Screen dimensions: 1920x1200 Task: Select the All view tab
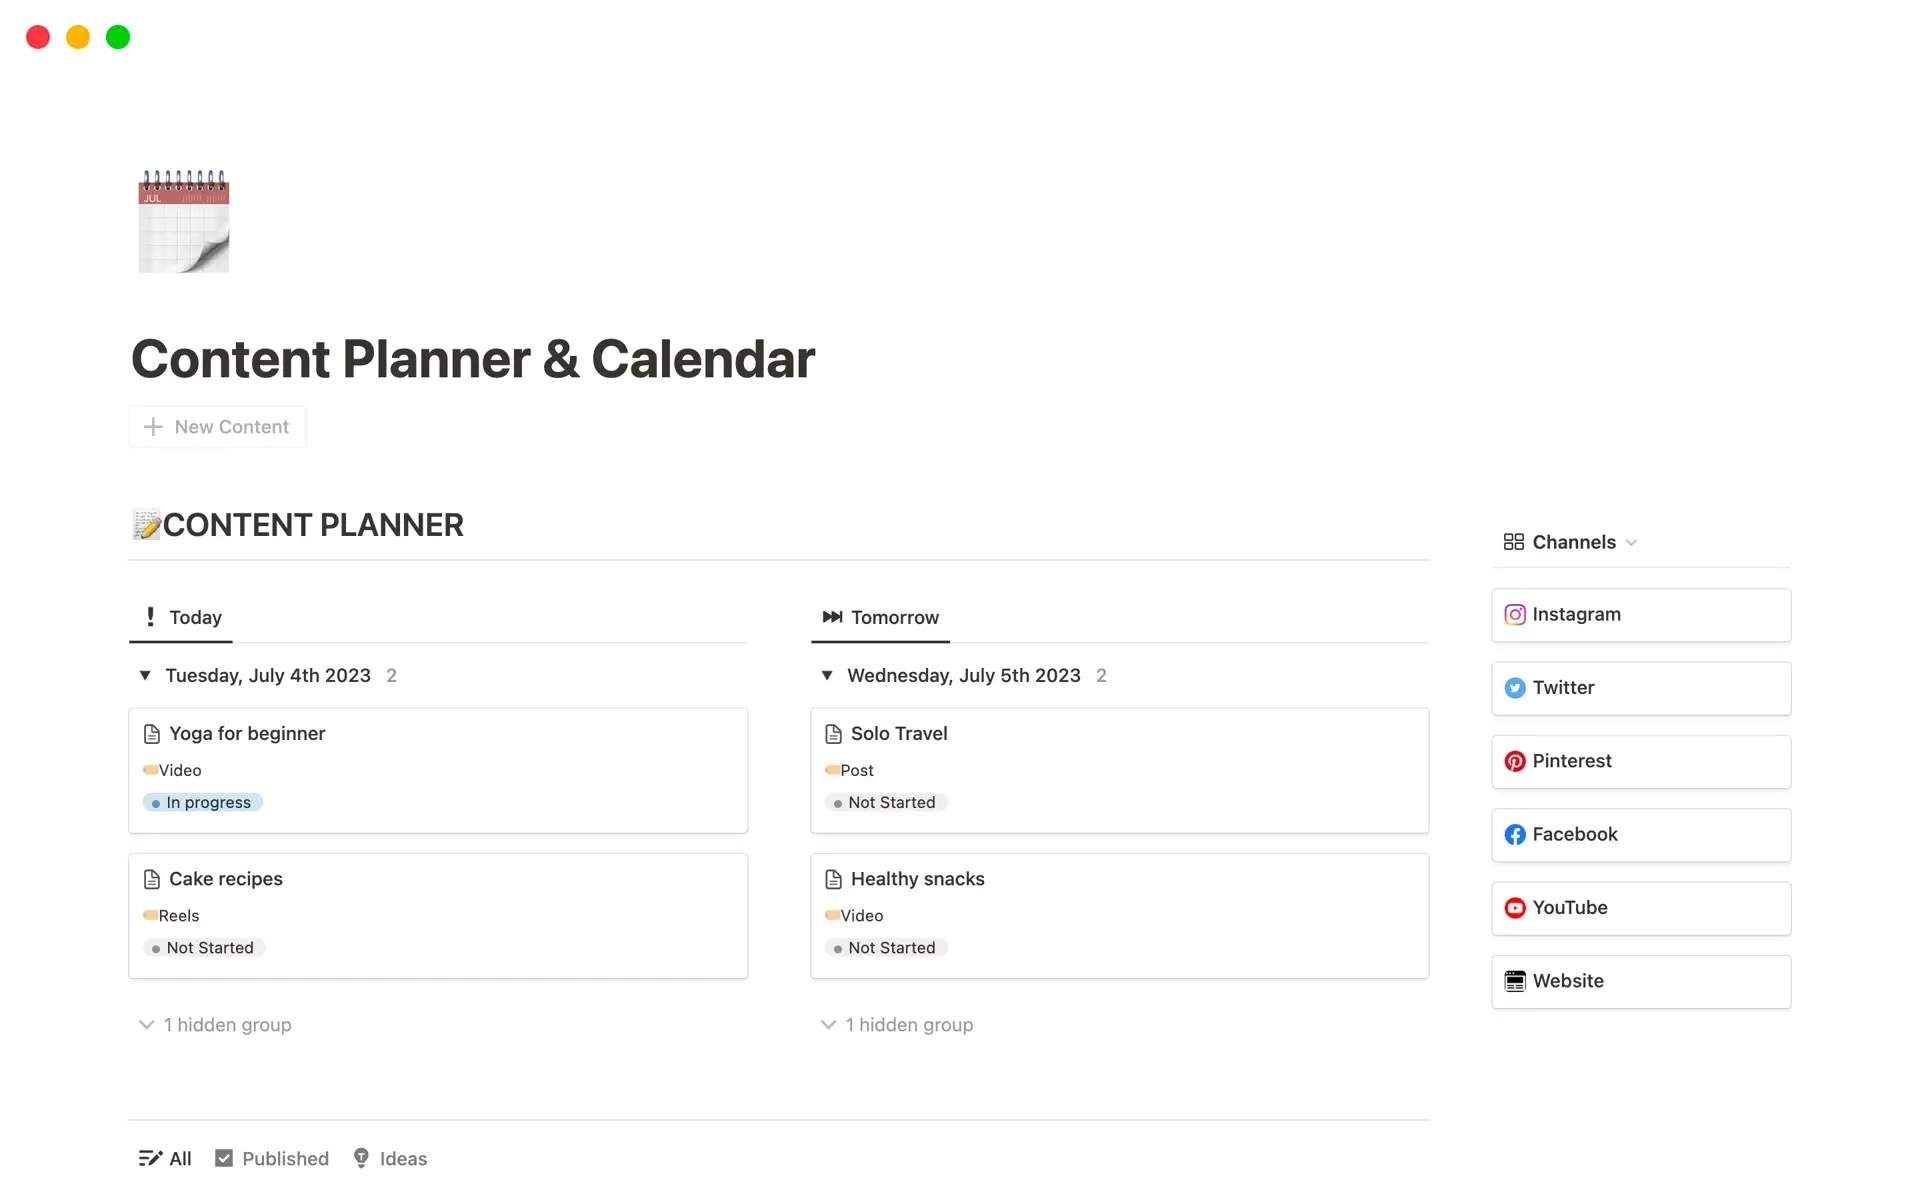tap(165, 1157)
